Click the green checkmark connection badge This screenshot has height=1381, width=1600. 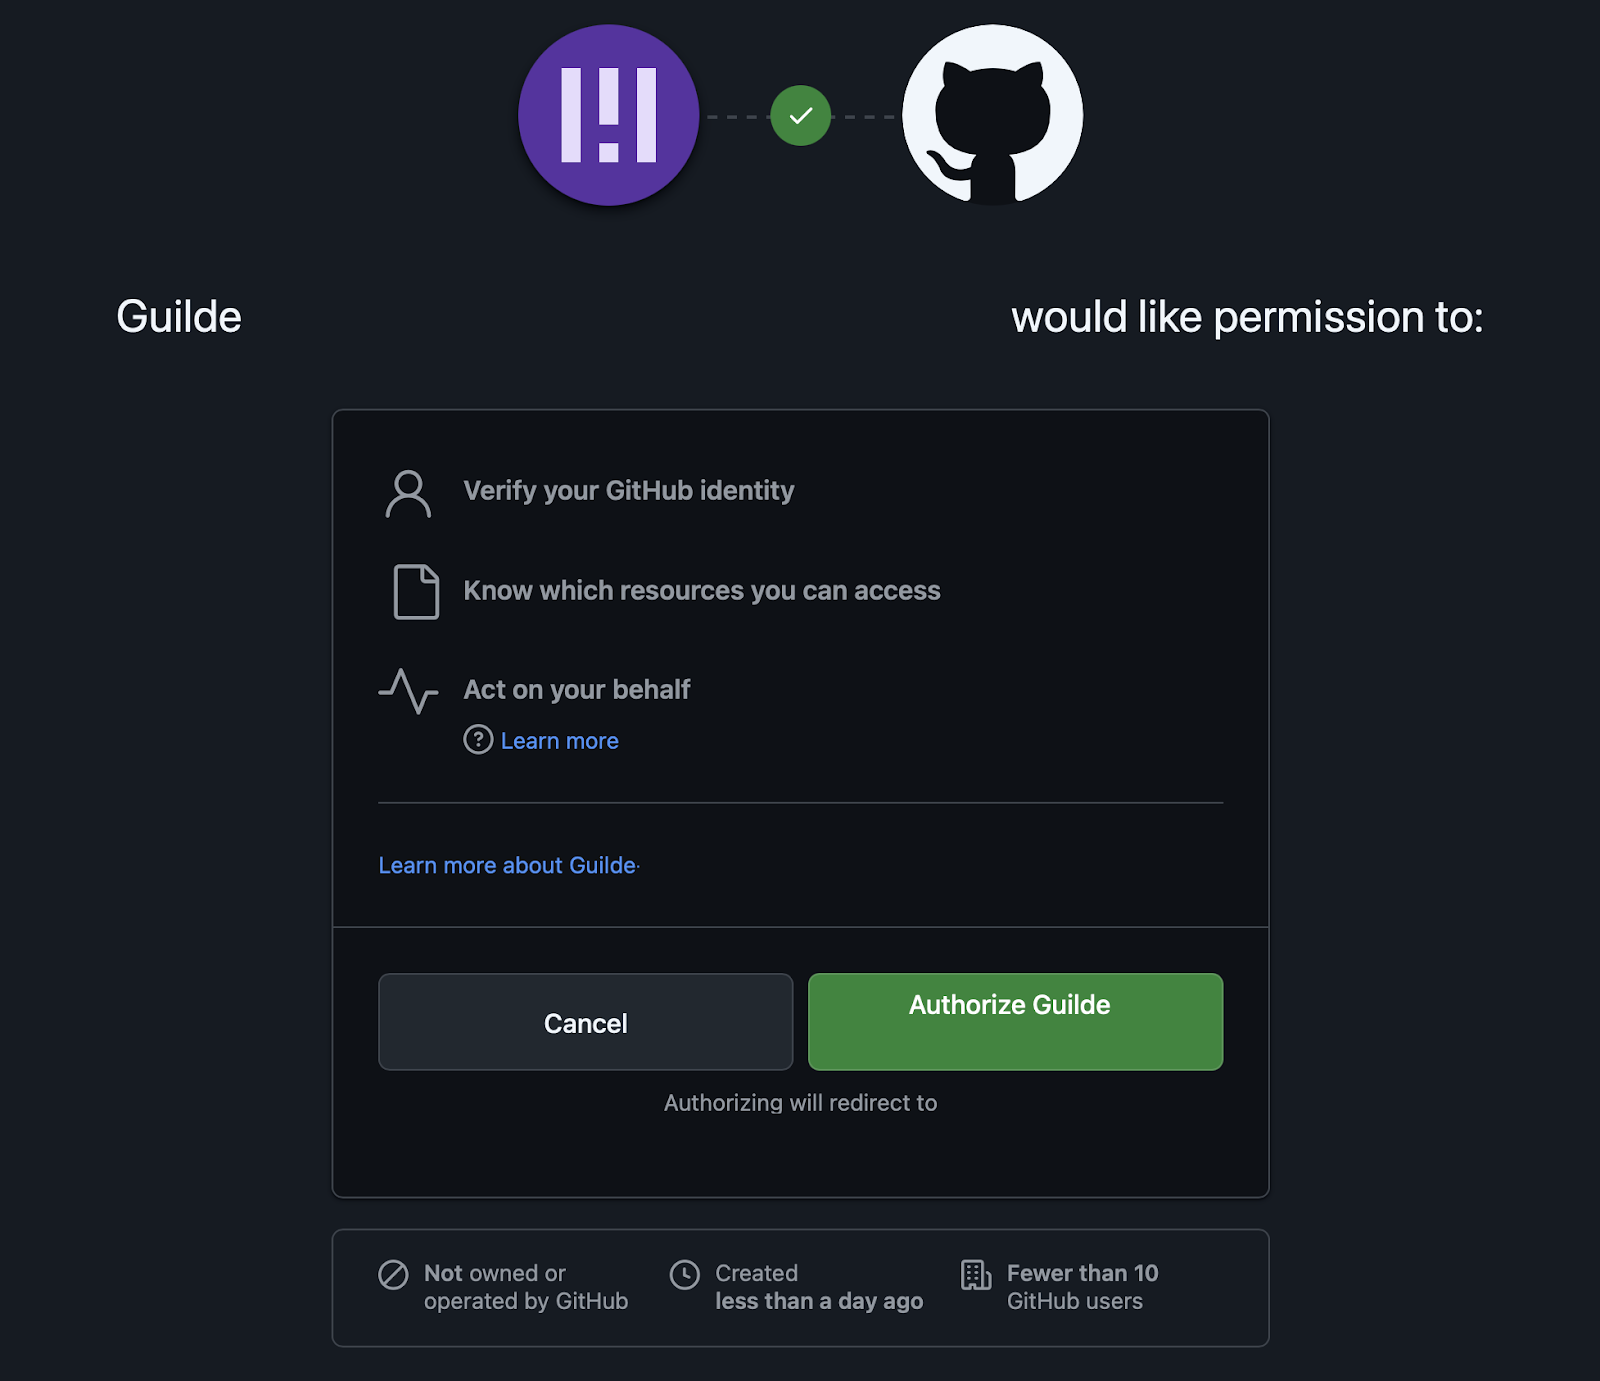click(x=800, y=116)
